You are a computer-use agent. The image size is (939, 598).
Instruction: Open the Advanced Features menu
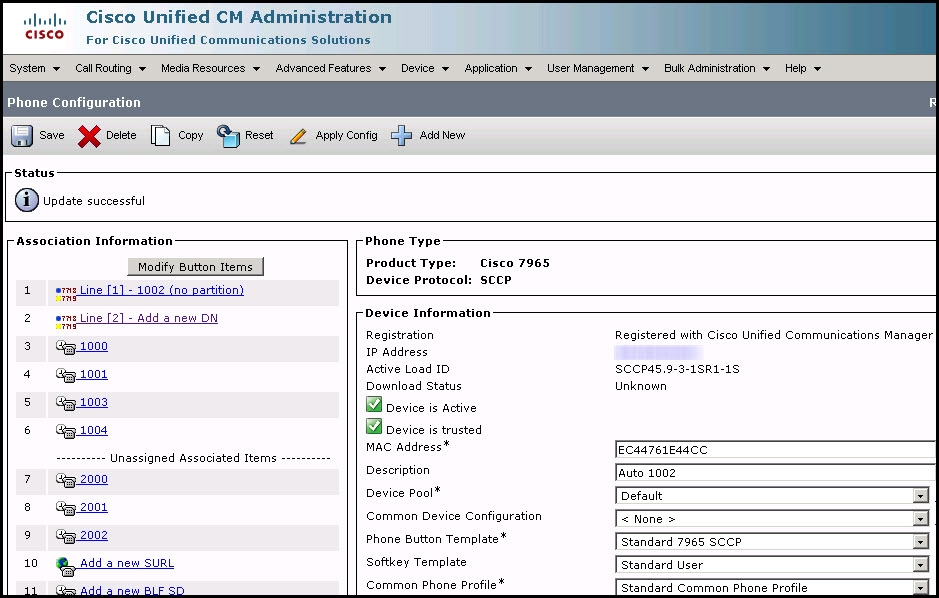[x=331, y=68]
